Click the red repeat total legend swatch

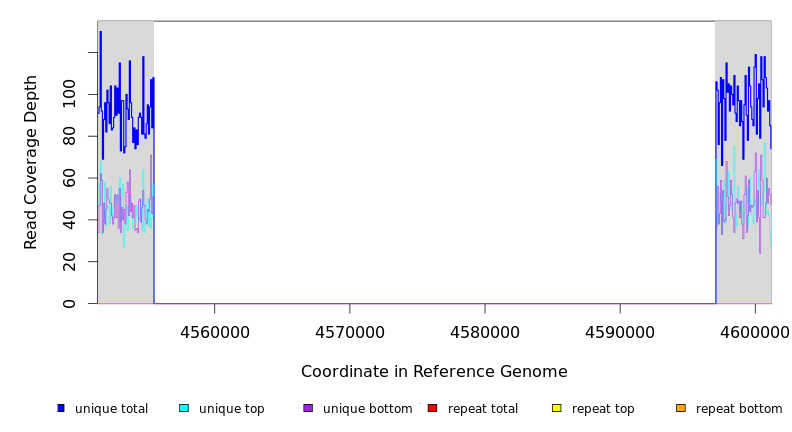[432, 408]
